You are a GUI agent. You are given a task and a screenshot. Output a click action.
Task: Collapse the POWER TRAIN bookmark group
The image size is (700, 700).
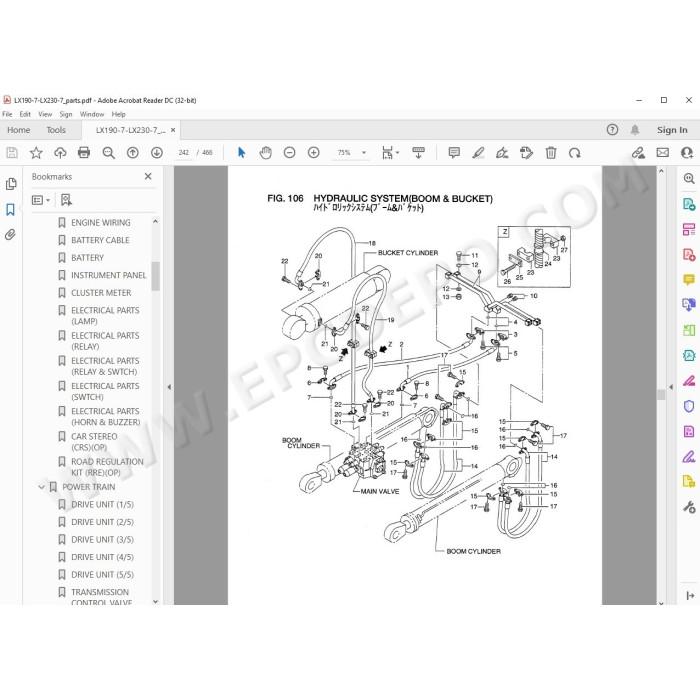42,487
